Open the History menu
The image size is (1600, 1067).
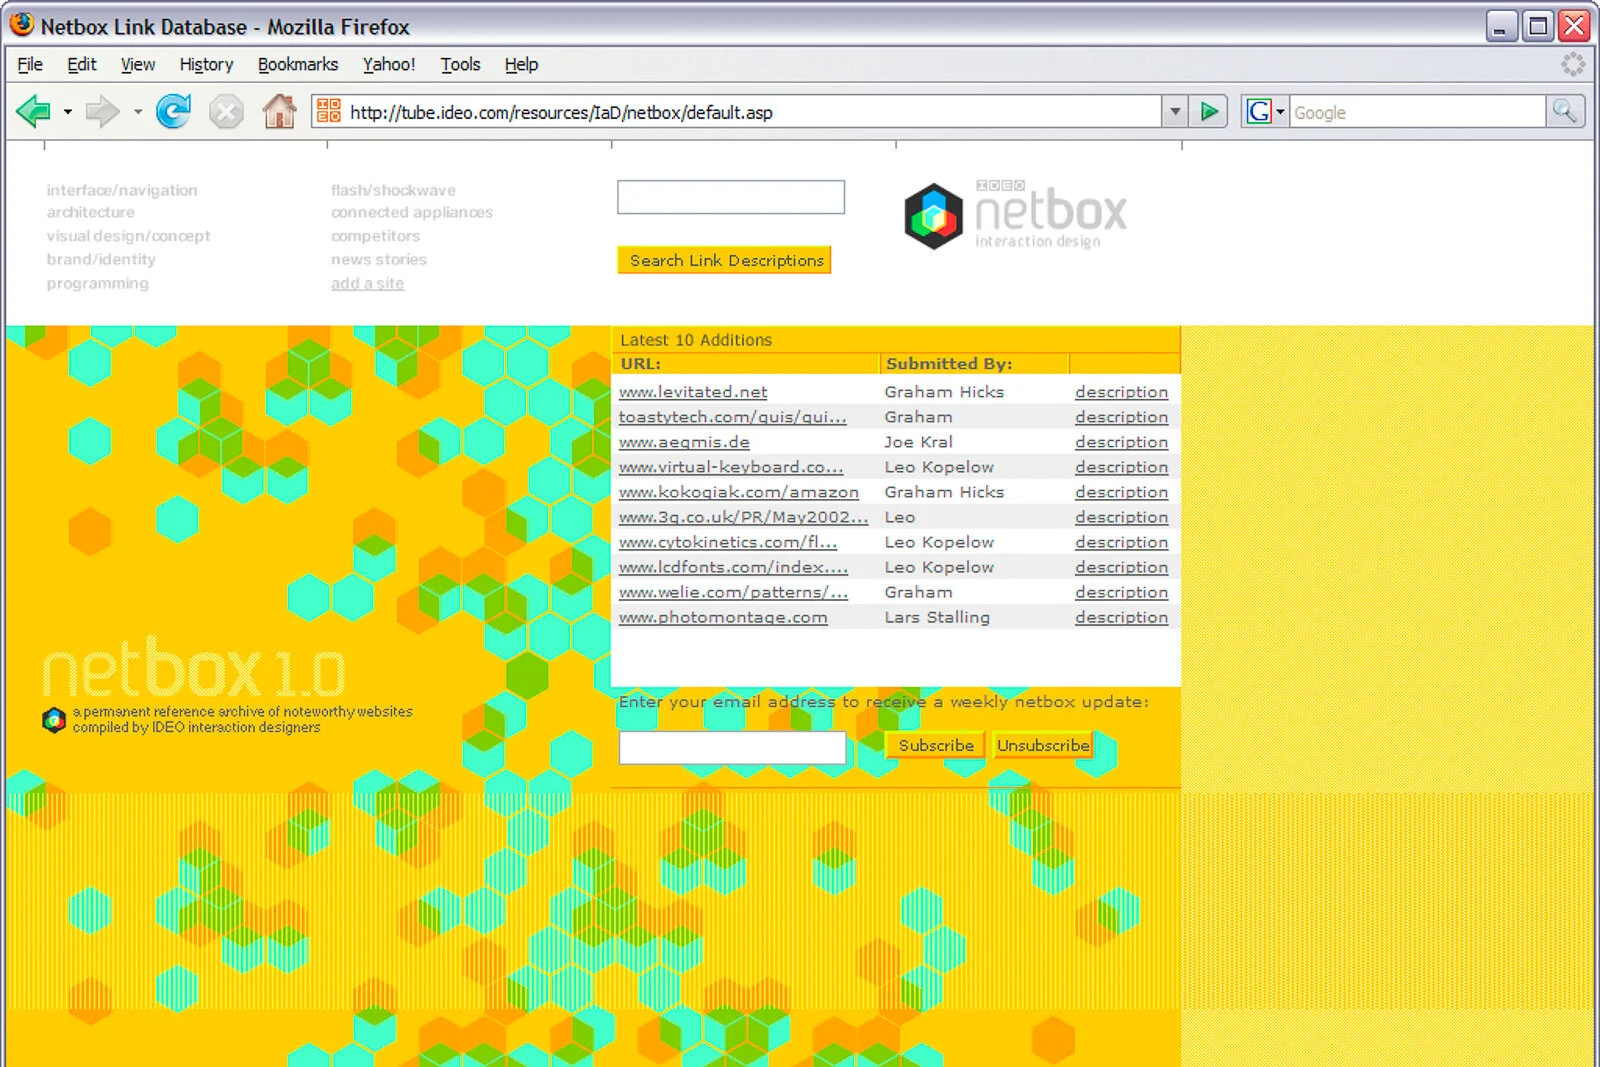click(206, 64)
